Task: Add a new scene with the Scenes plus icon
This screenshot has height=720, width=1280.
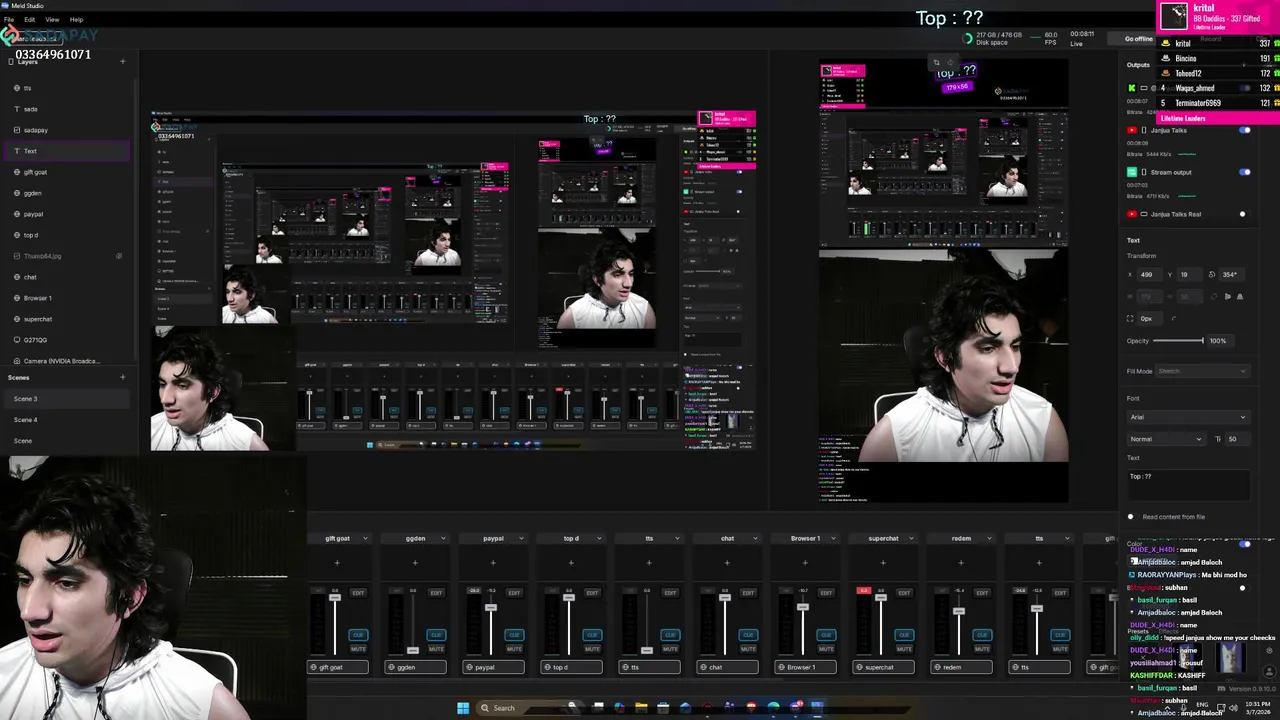Action: [x=122, y=377]
